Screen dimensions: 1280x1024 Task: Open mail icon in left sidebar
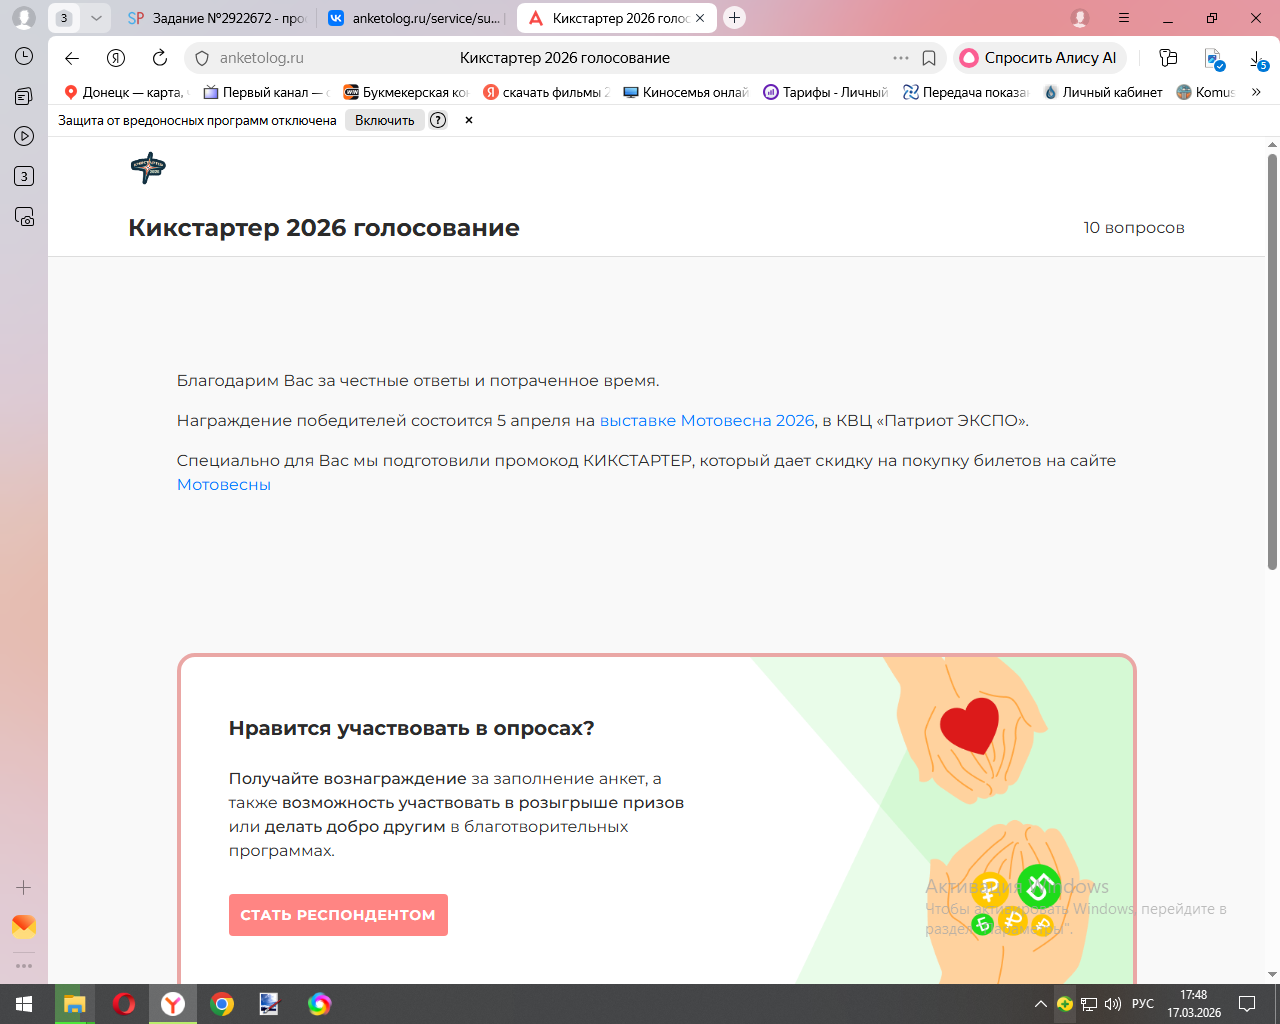[24, 927]
